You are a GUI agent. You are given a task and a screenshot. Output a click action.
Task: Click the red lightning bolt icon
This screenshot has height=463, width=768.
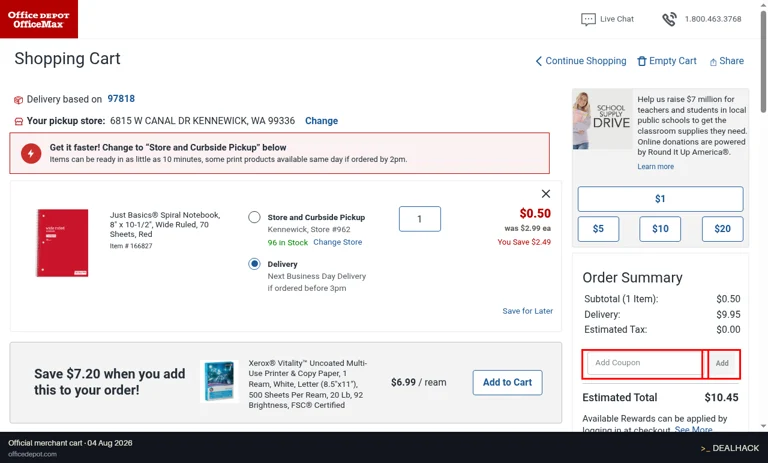point(31,153)
